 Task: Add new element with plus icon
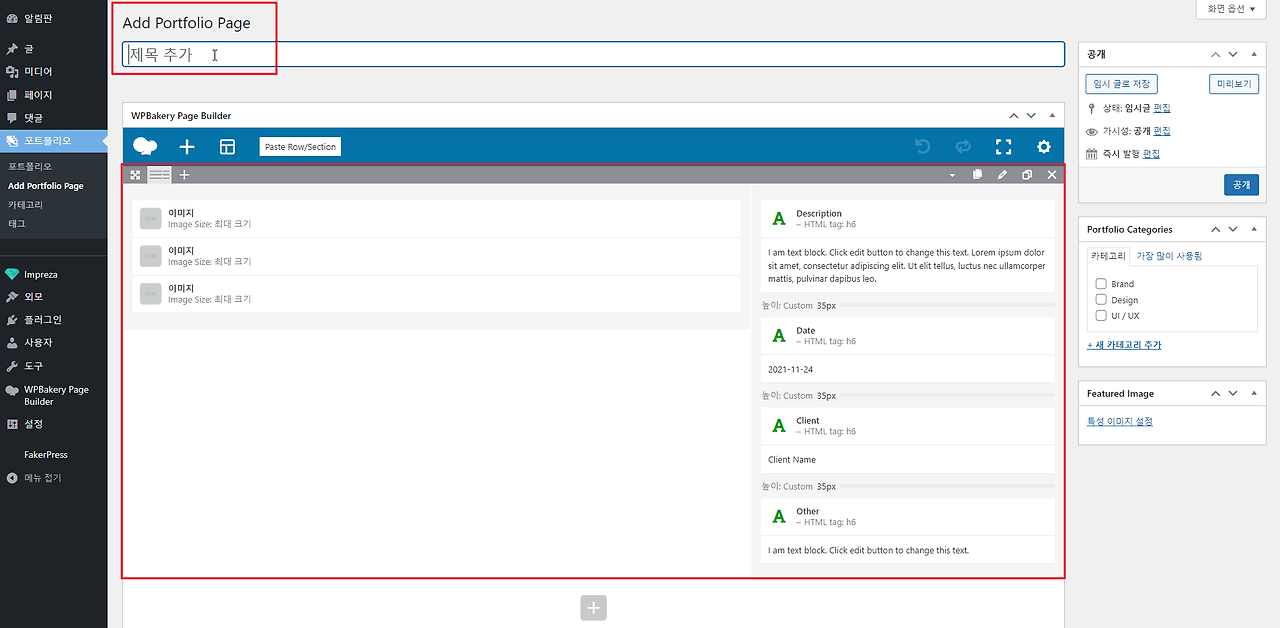pyautogui.click(x=187, y=147)
